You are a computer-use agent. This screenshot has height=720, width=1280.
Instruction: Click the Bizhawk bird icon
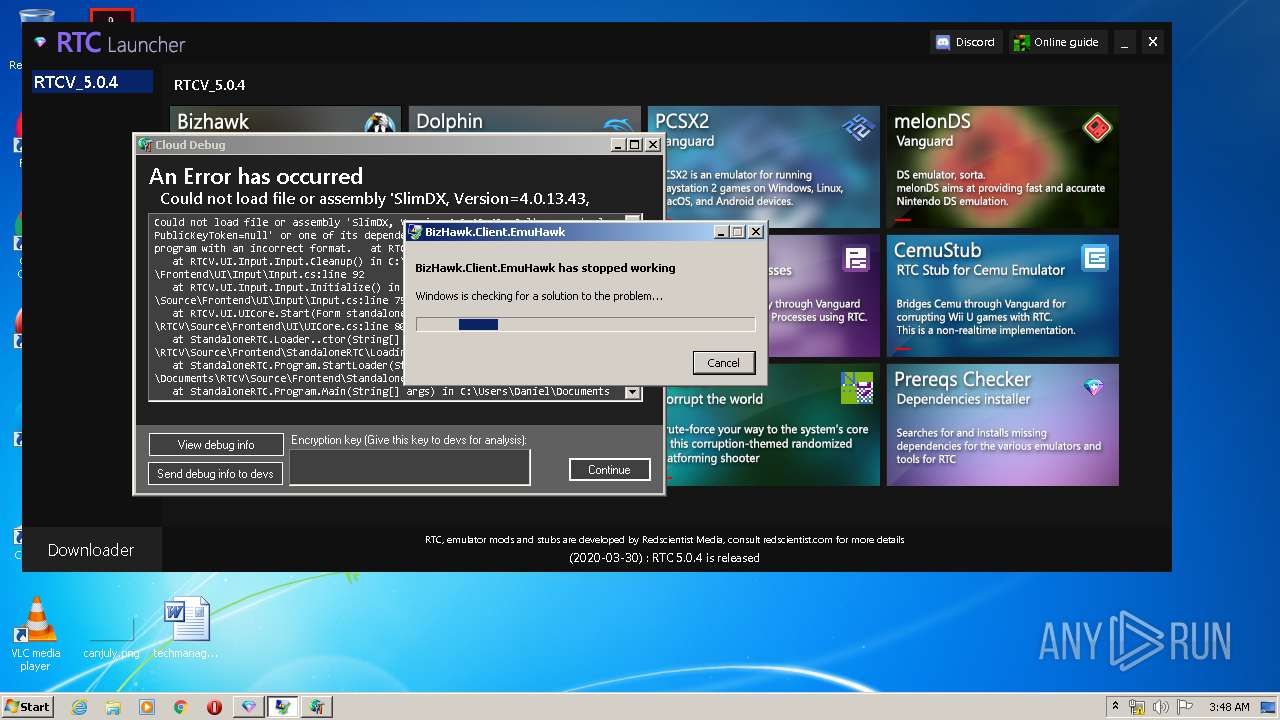(x=379, y=123)
